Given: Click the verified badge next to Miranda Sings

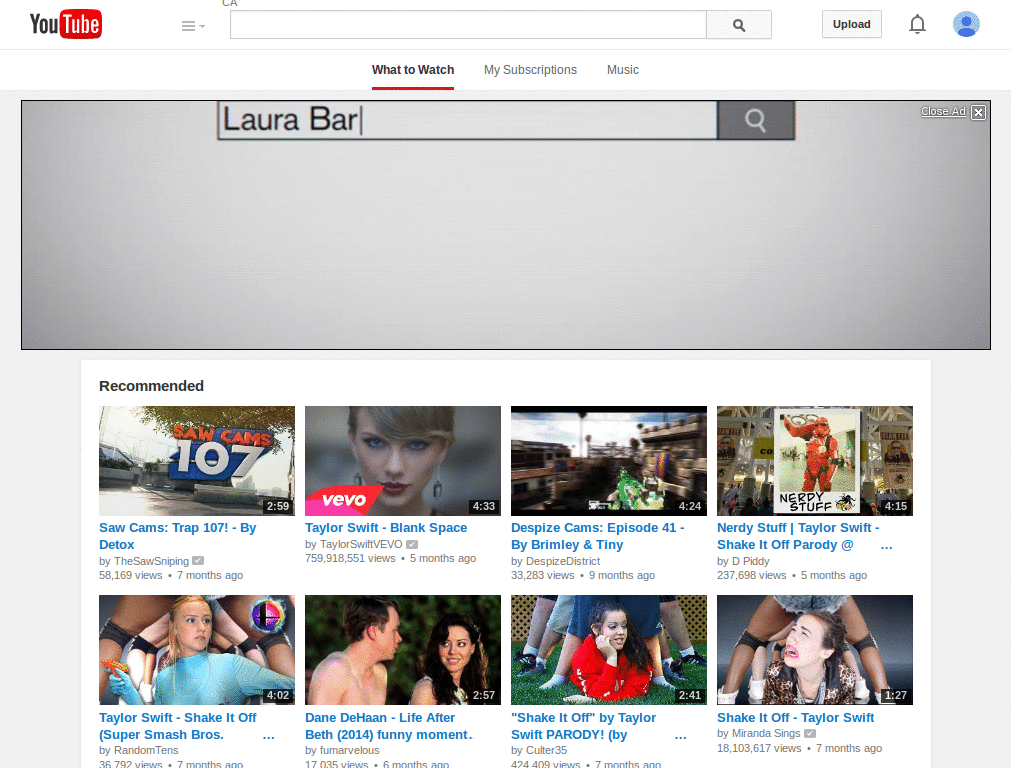Looking at the screenshot, I should coord(810,733).
